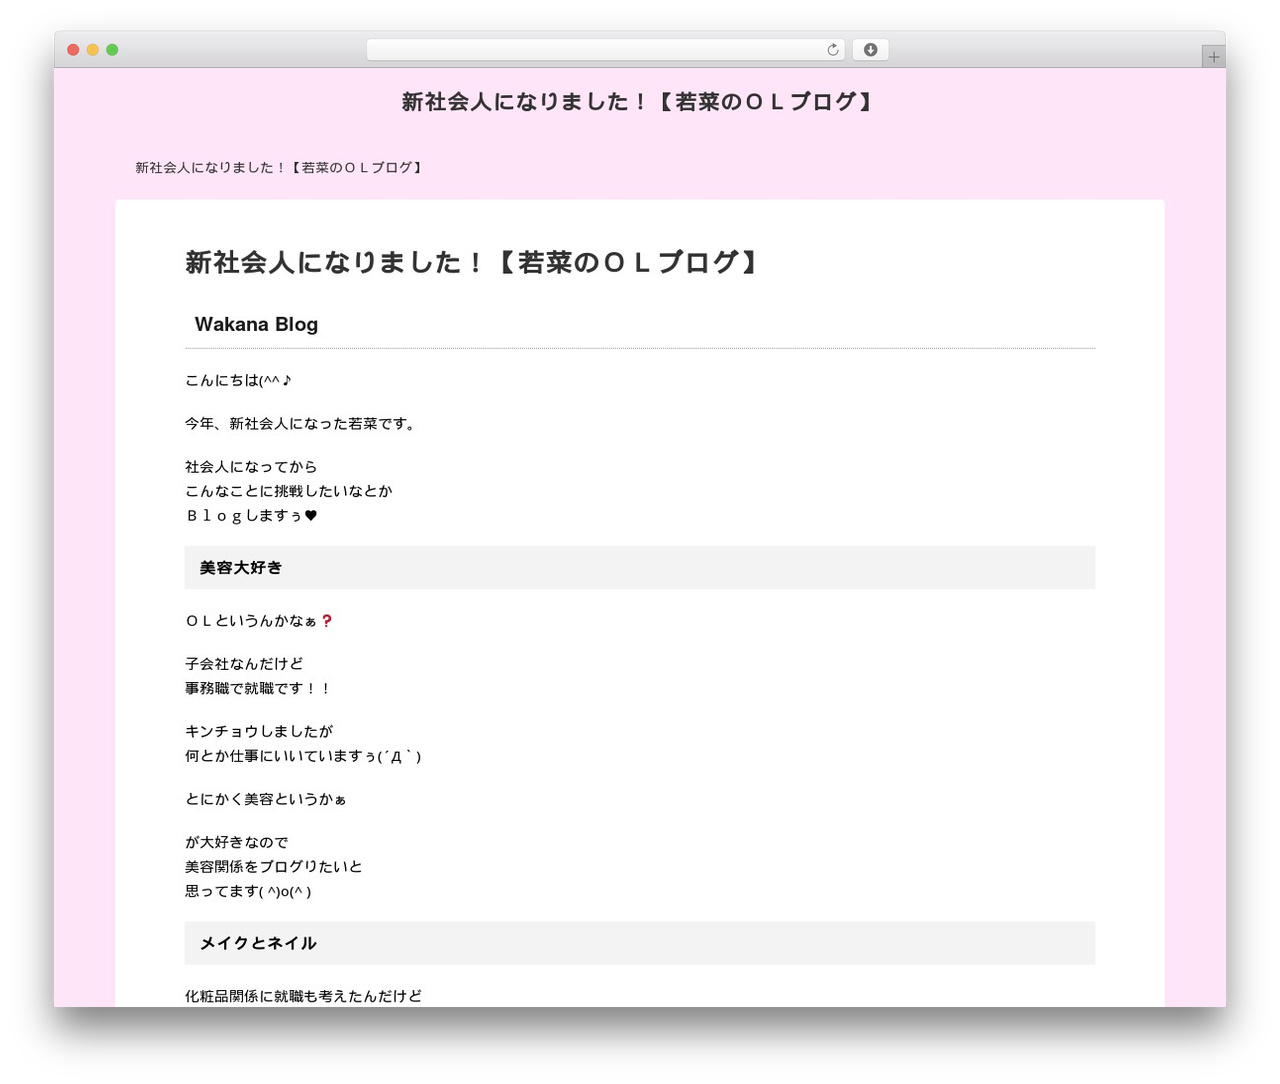Select the line '思ってます( ^)o(^ )'
Screen dimensions: 1280x1084
pos(248,892)
